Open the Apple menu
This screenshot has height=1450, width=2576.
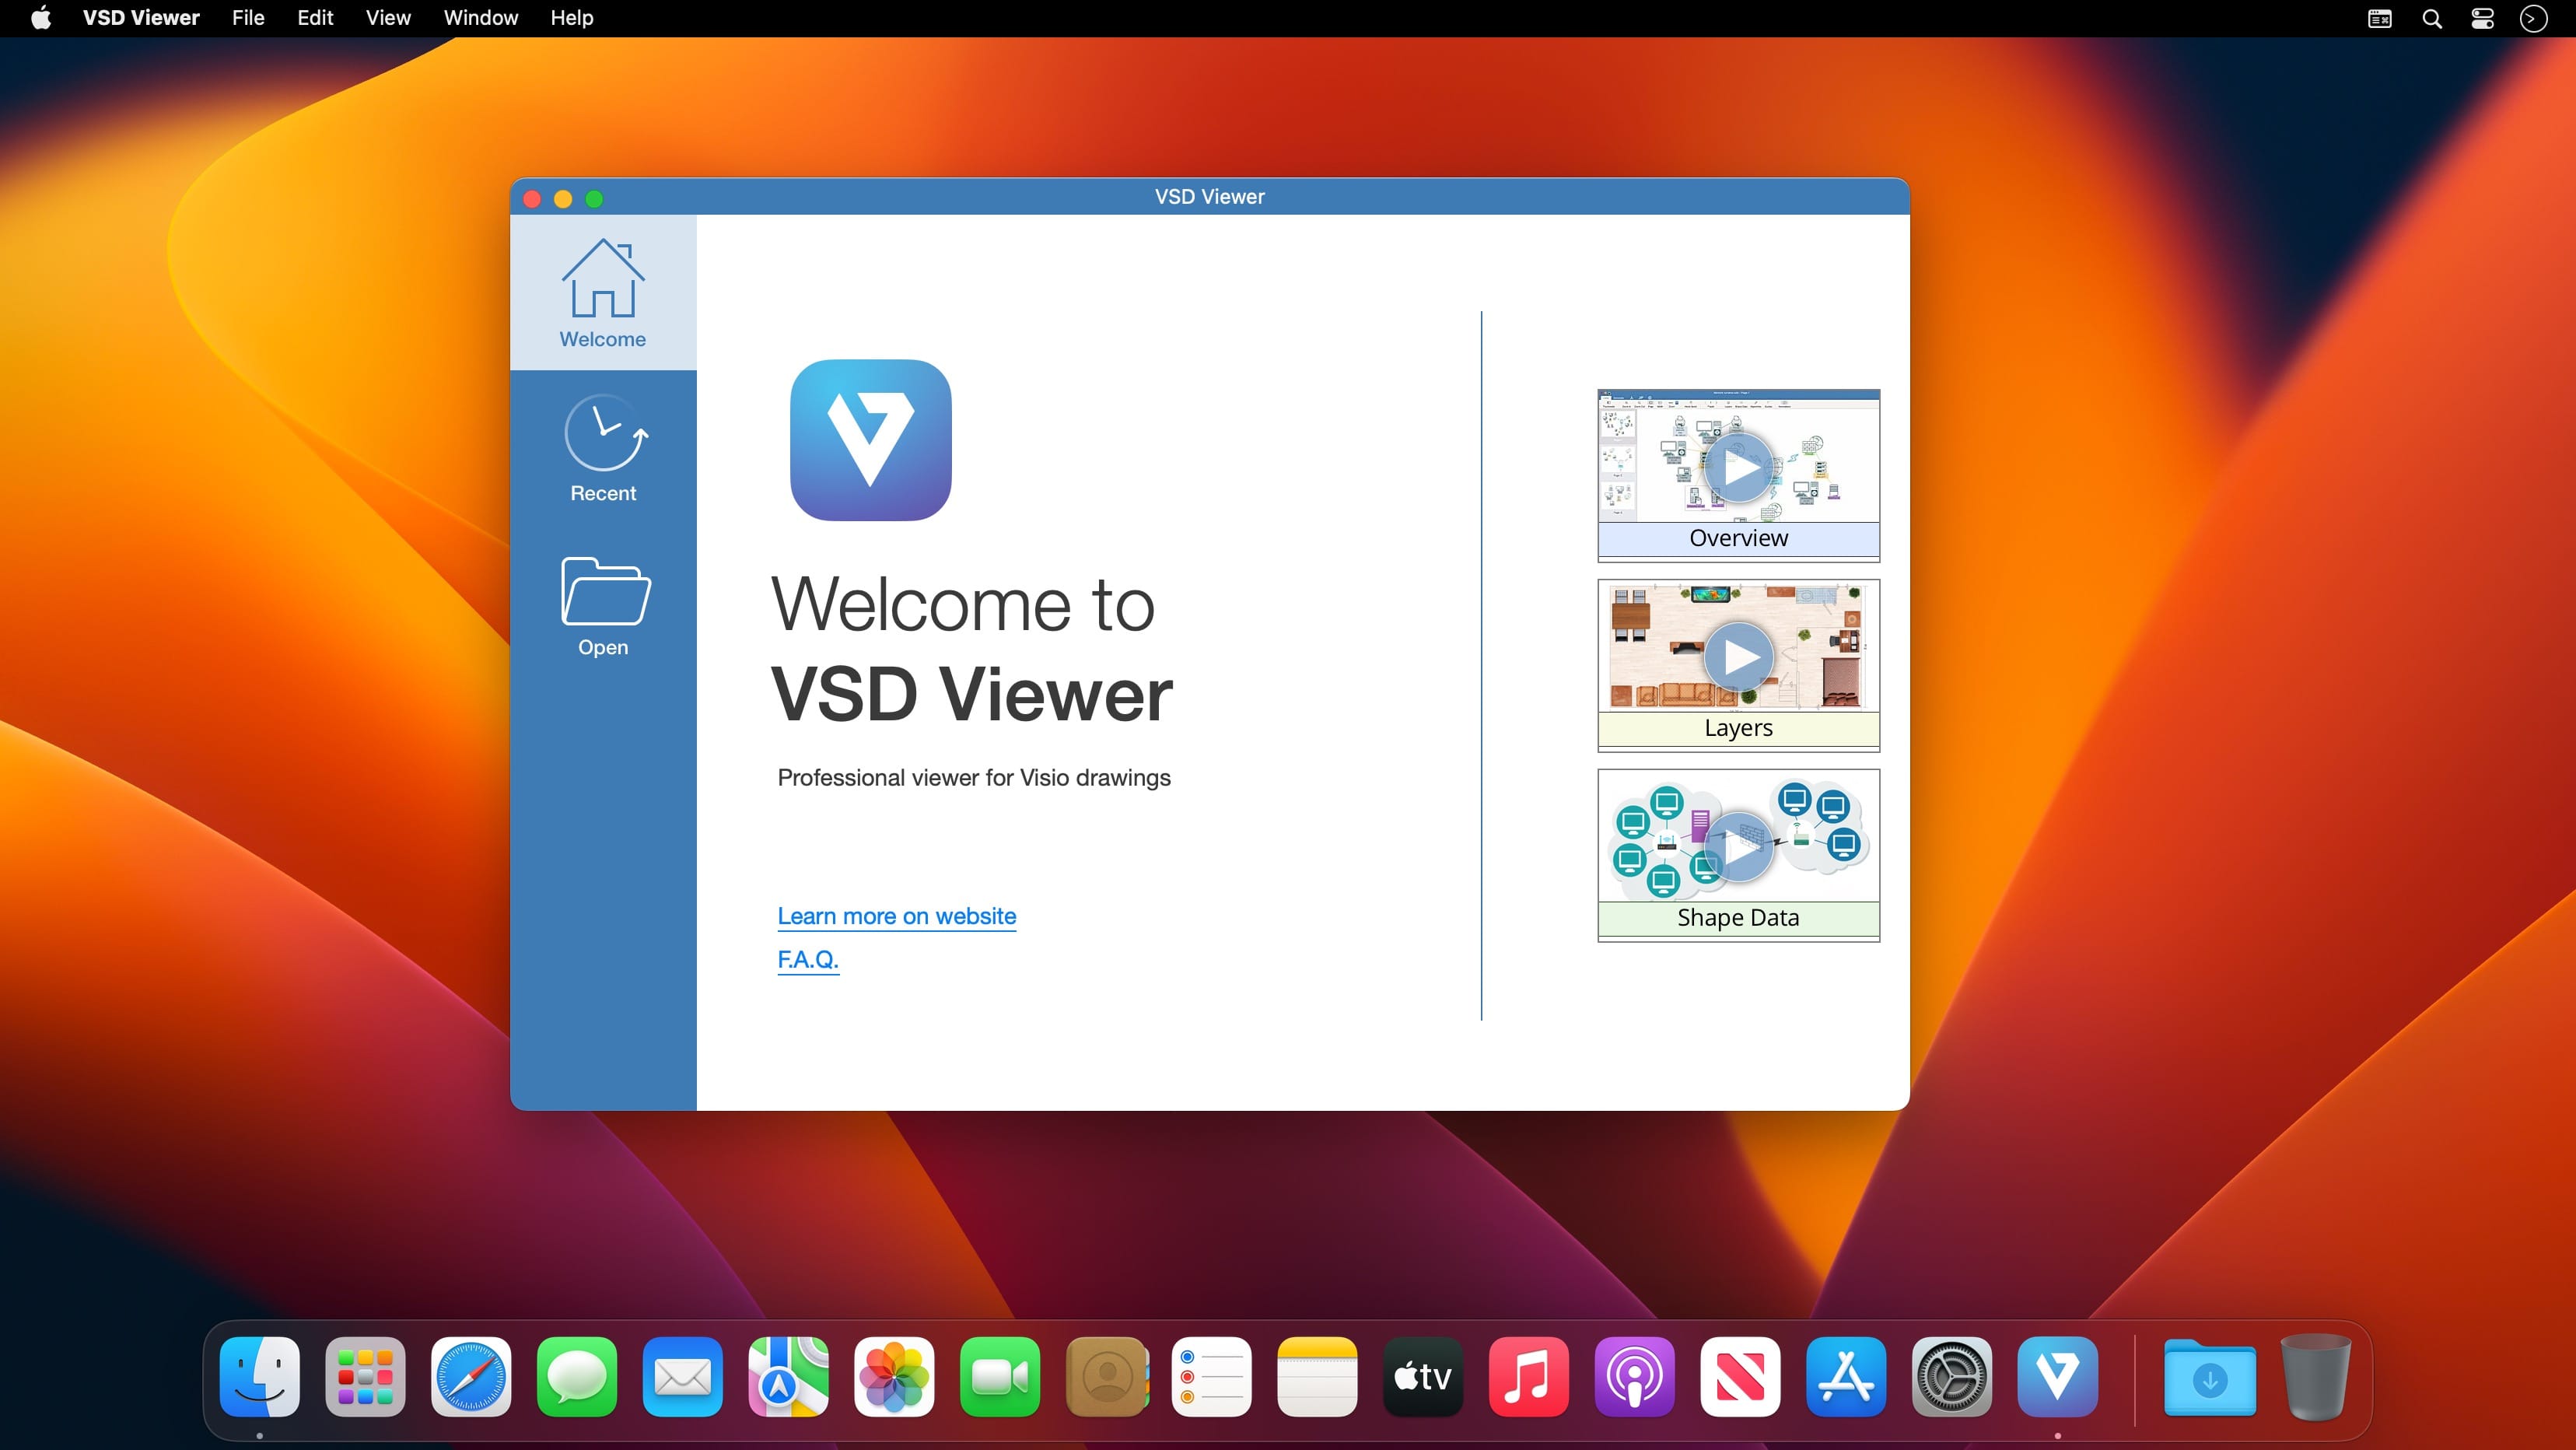click(x=41, y=18)
